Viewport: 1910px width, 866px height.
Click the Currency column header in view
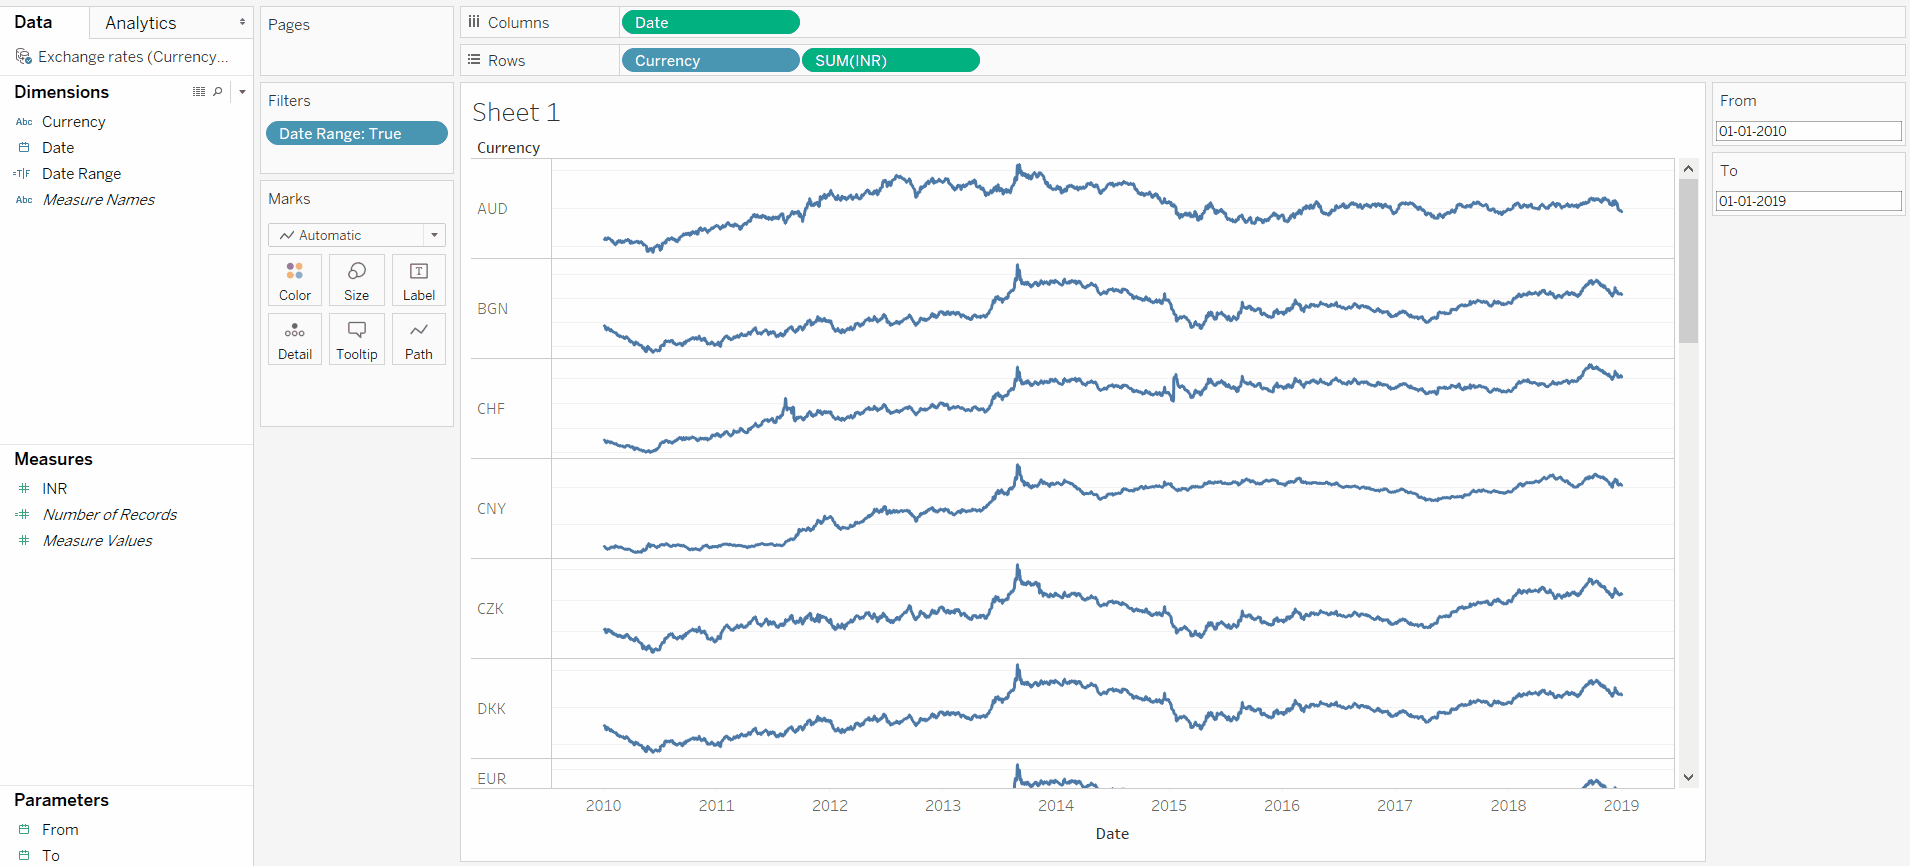(508, 148)
